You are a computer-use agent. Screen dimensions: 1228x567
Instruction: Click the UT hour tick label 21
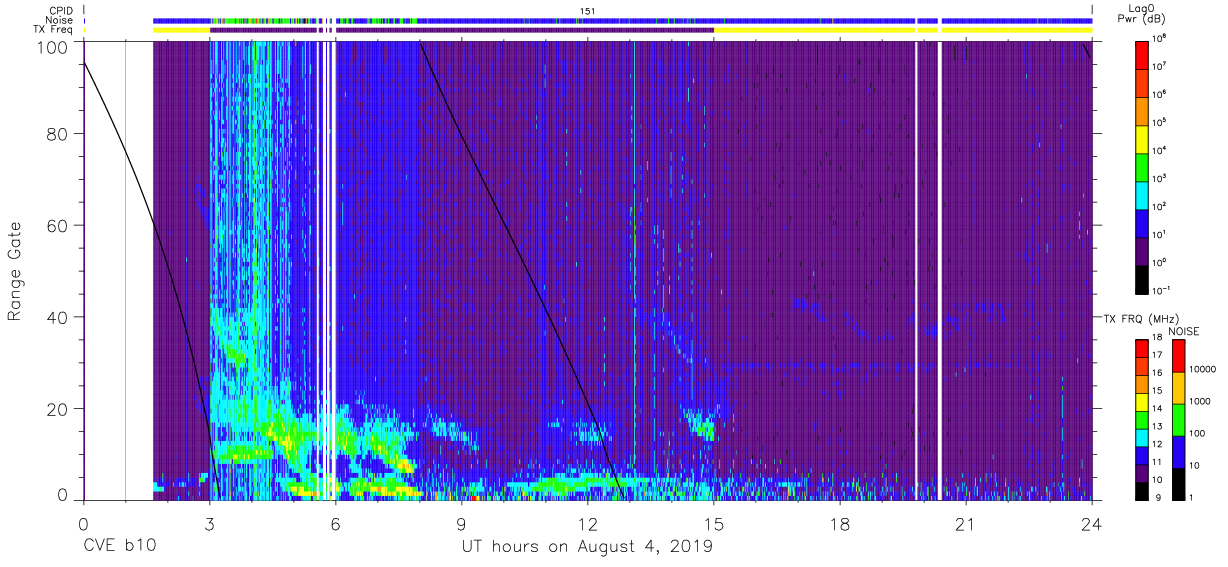tap(966, 522)
